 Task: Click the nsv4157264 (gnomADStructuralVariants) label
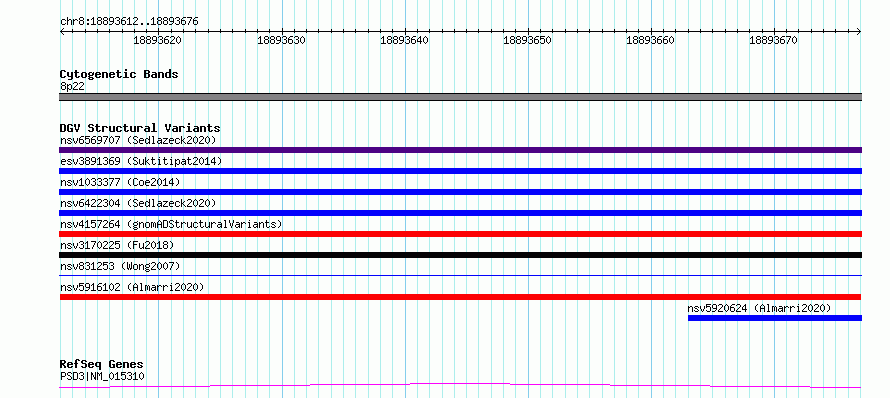click(x=171, y=224)
